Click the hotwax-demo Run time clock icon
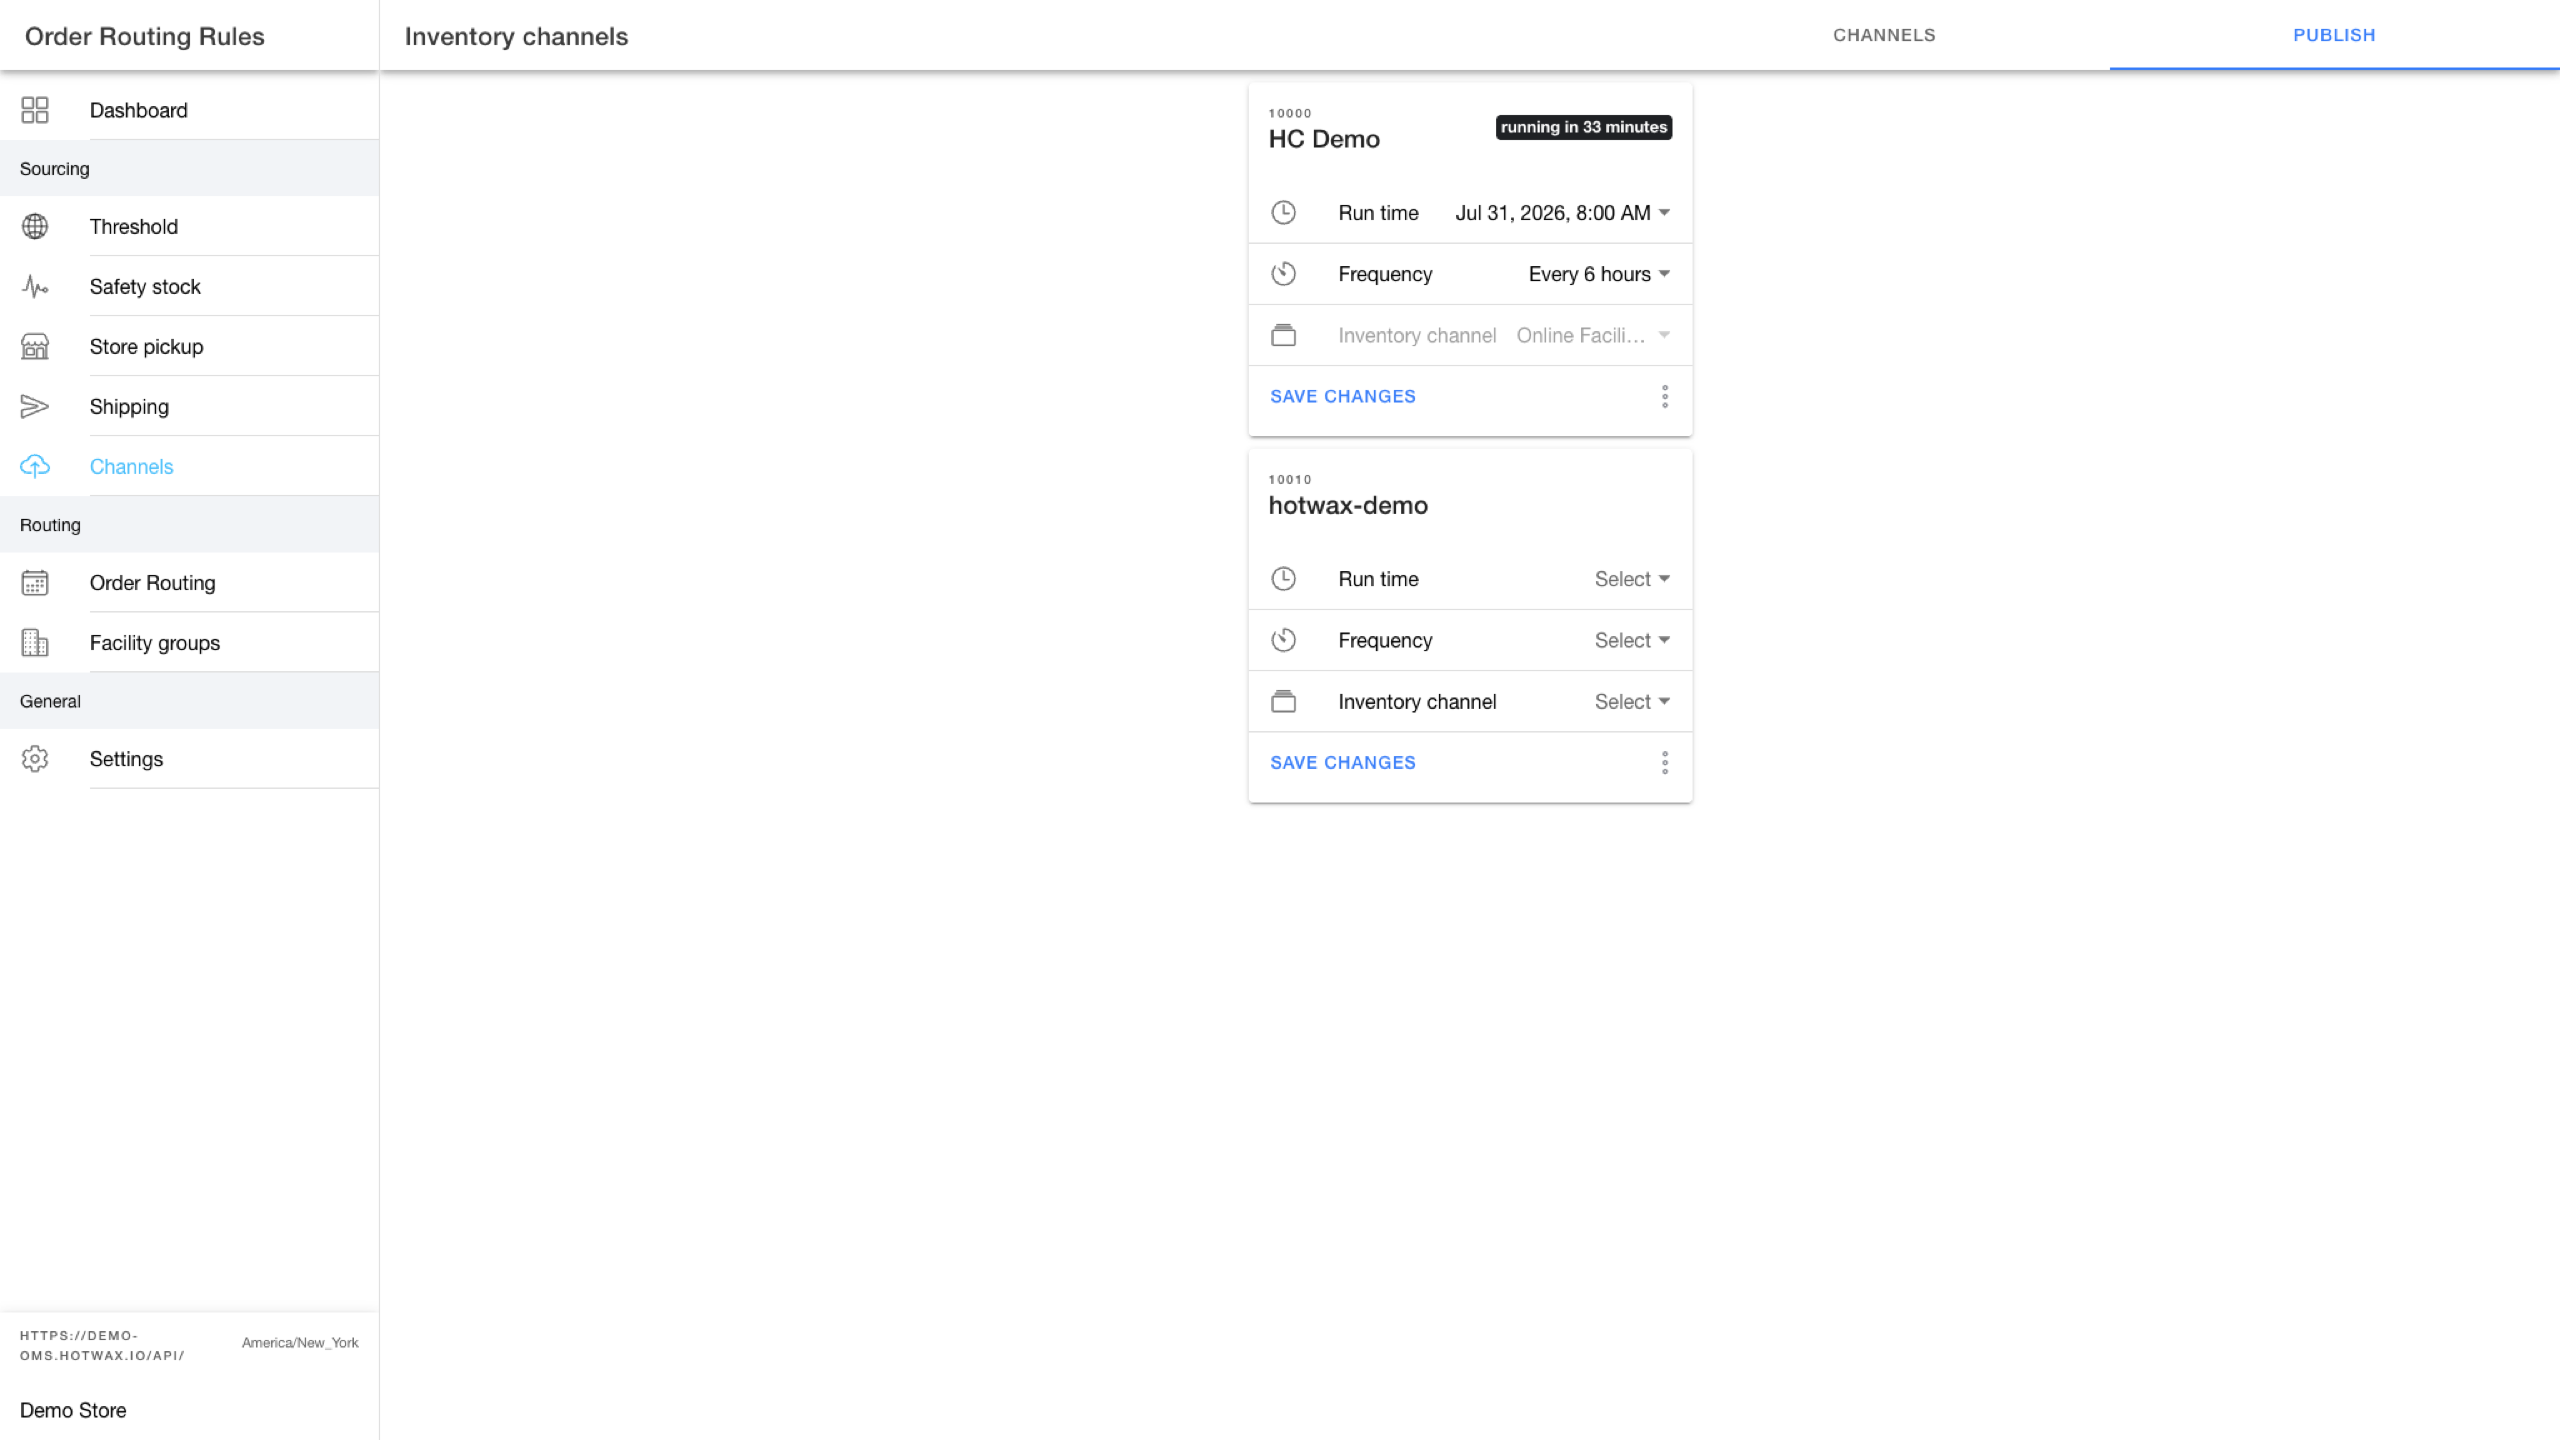Image resolution: width=2560 pixels, height=1440 pixels. click(1283, 578)
